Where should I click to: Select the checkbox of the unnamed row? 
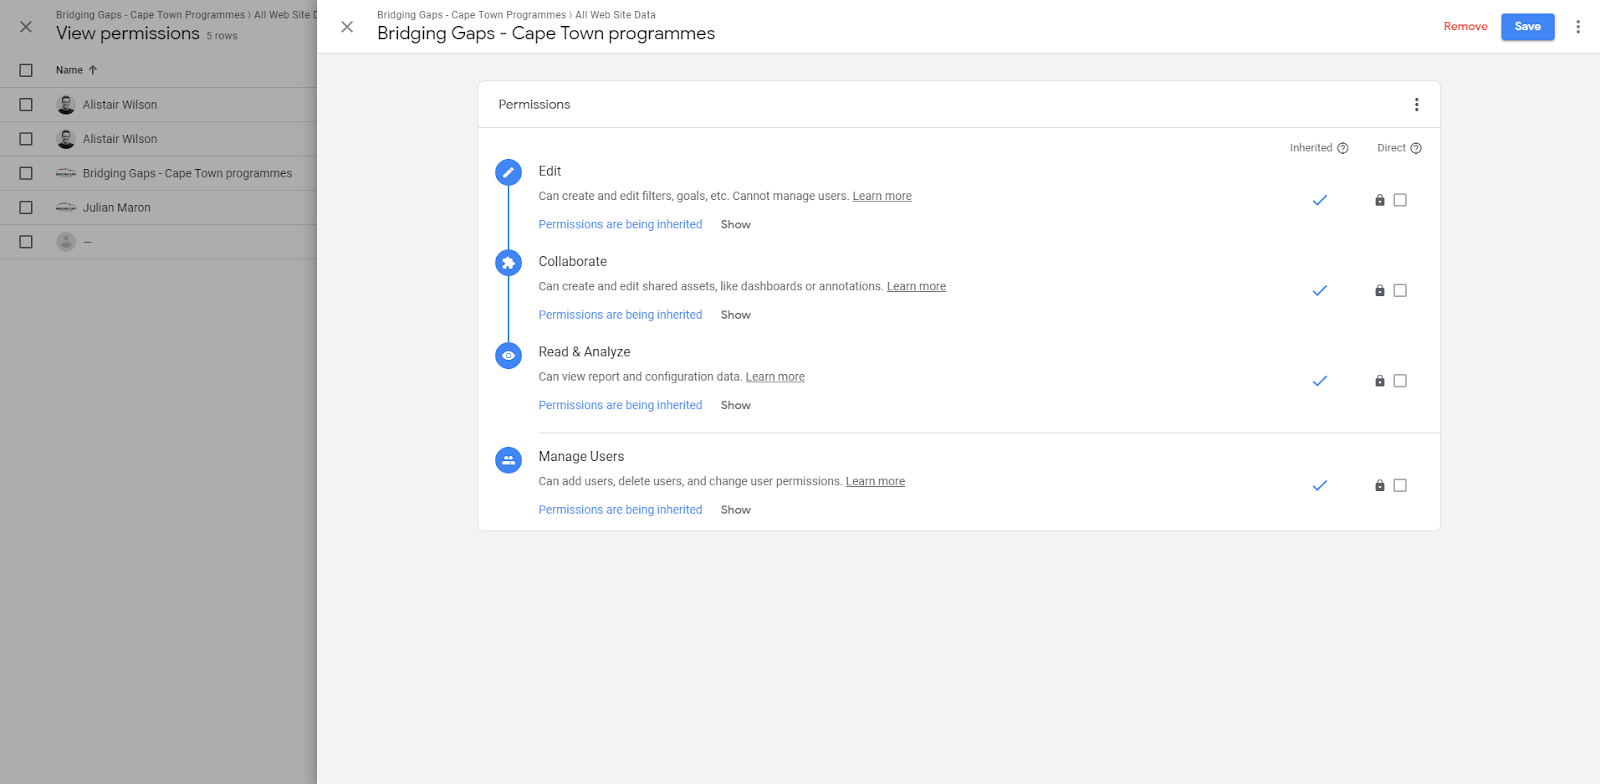coord(26,242)
